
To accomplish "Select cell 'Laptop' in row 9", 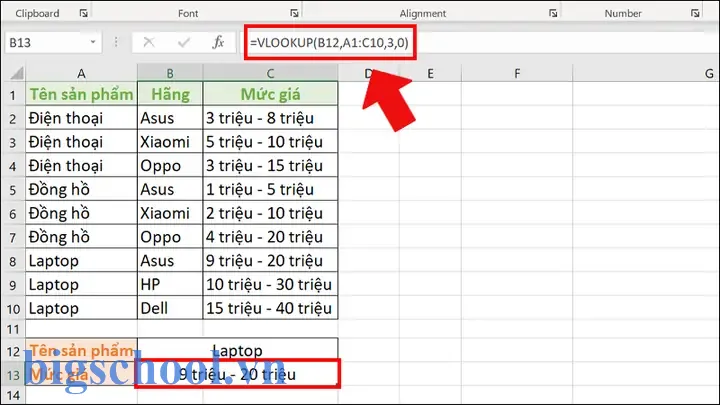I will pyautogui.click(x=81, y=285).
